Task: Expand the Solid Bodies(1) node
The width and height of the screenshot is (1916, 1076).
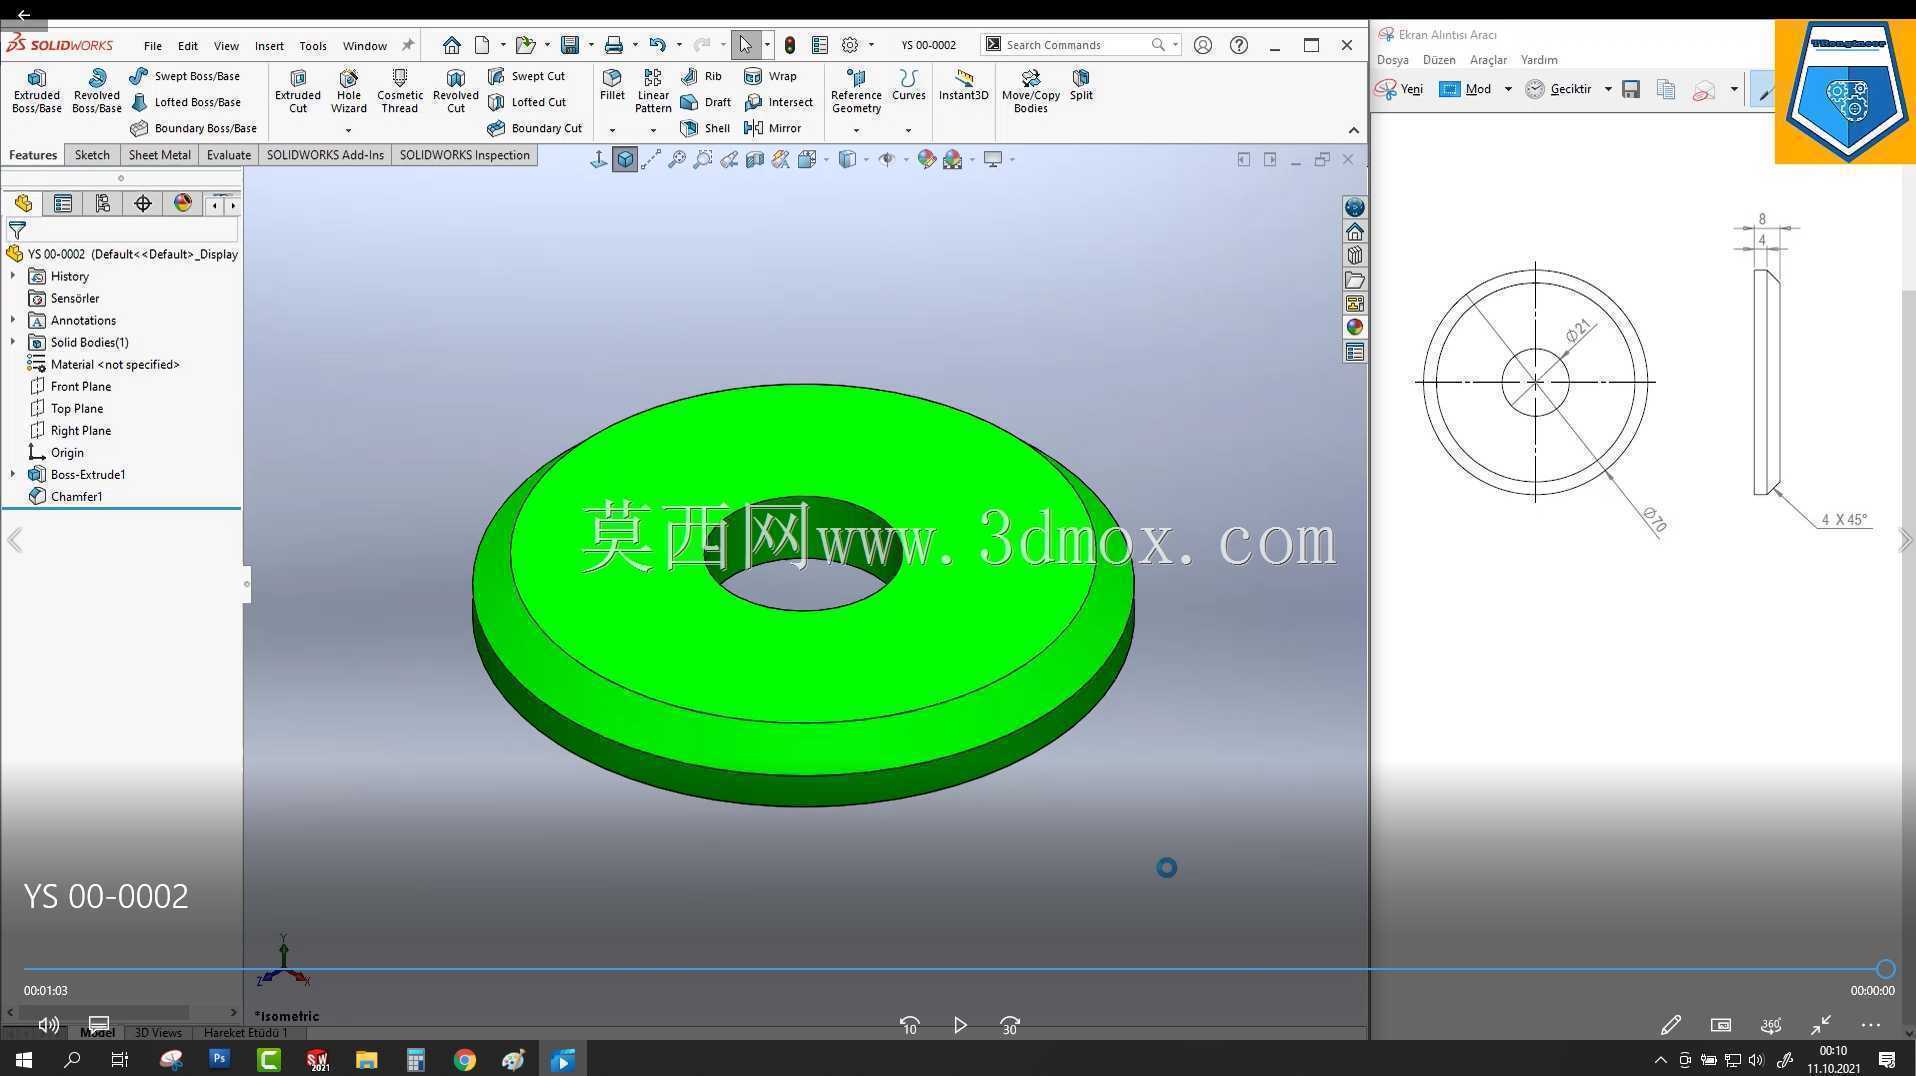Action: tap(13, 342)
